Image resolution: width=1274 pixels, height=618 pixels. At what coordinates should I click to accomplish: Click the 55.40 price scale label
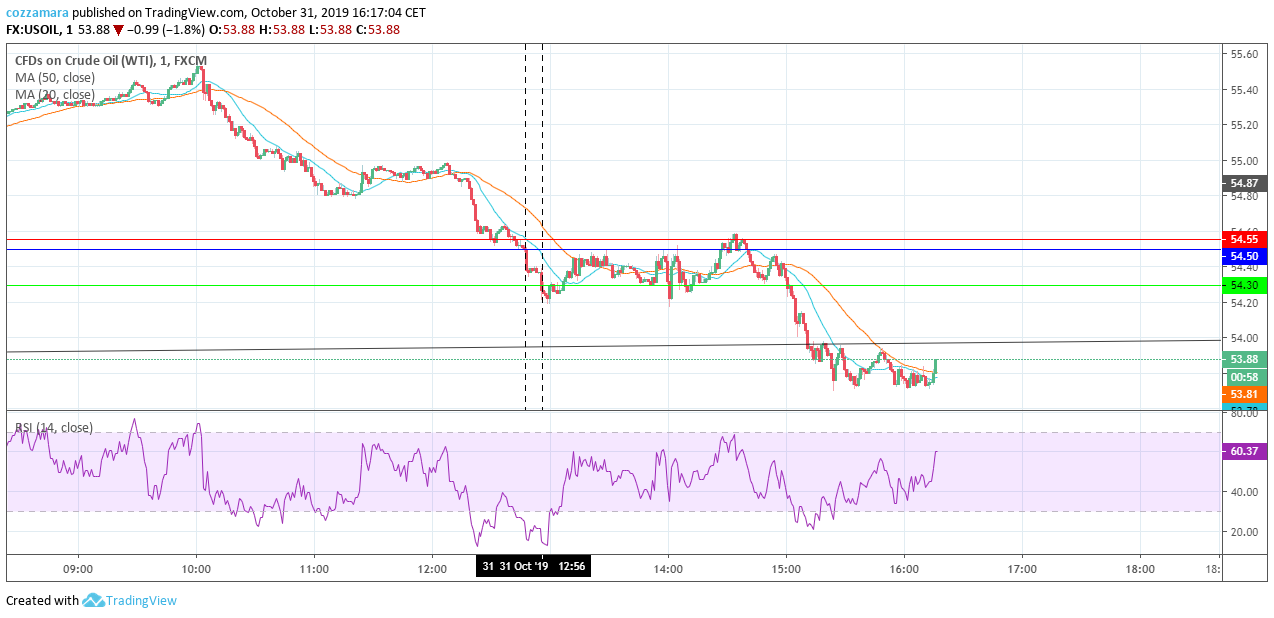click(x=1244, y=90)
